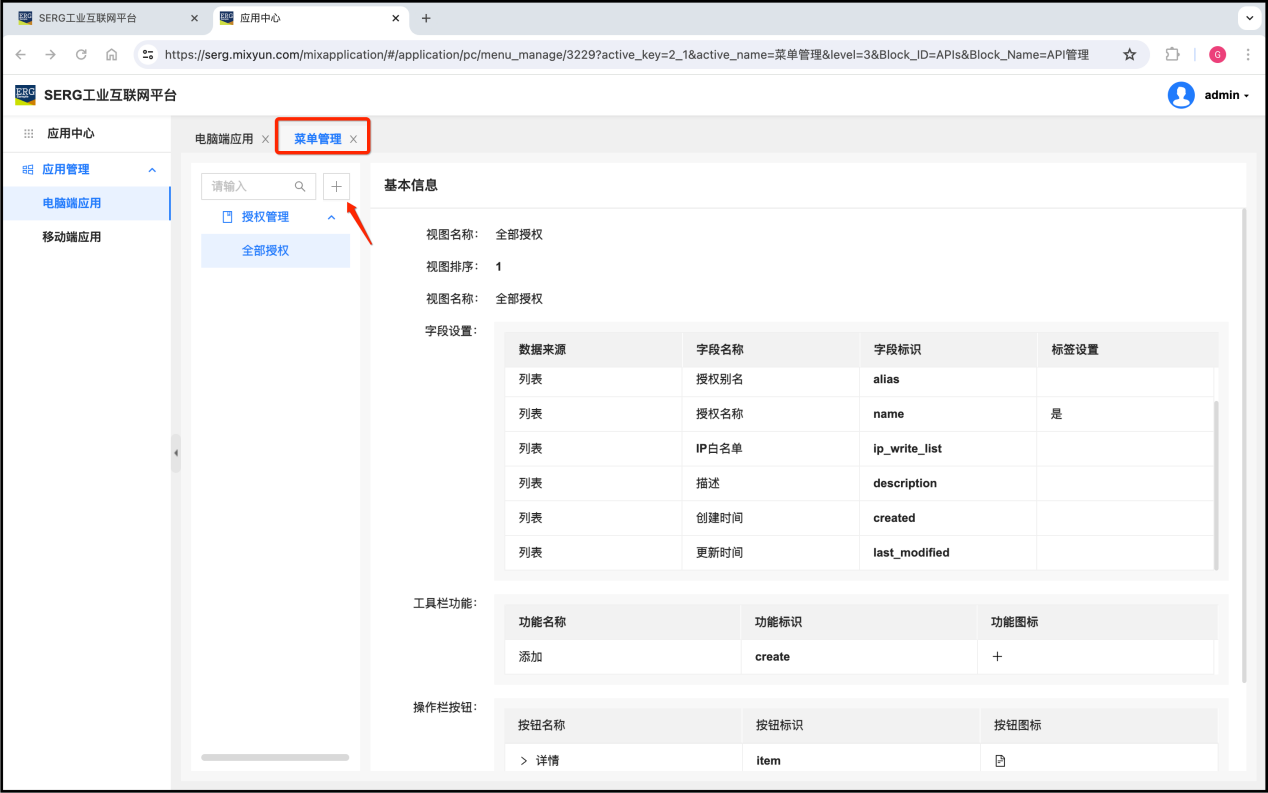
Task: Switch to the 电脑端应用 tab
Action: click(224, 139)
